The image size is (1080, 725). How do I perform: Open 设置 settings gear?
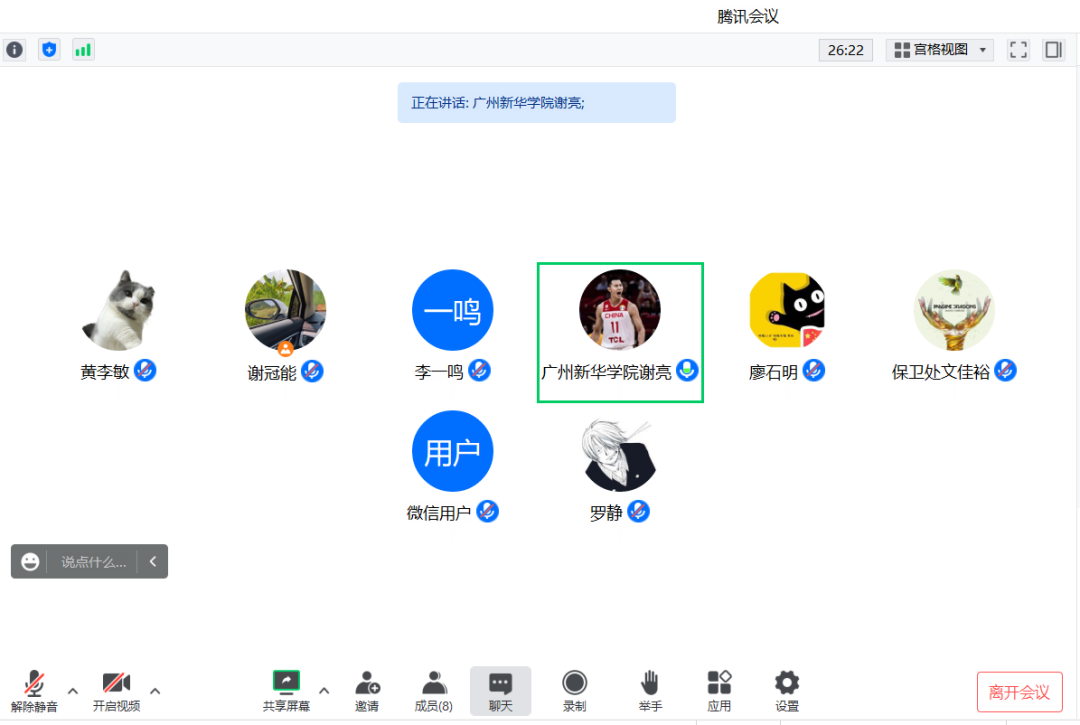click(x=787, y=690)
